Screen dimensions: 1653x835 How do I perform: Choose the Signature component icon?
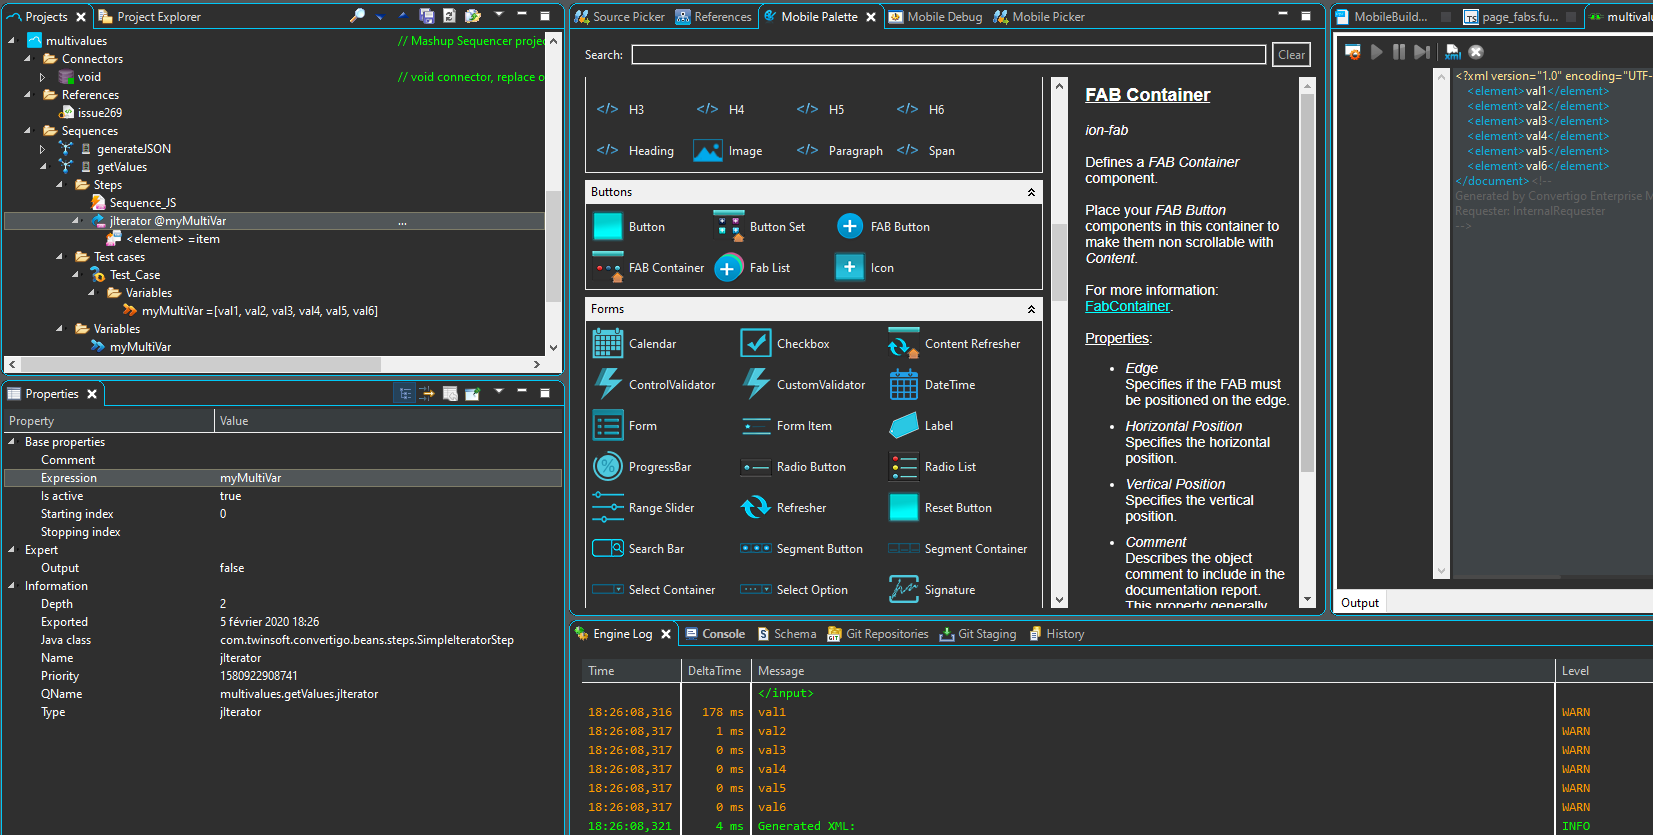(904, 590)
